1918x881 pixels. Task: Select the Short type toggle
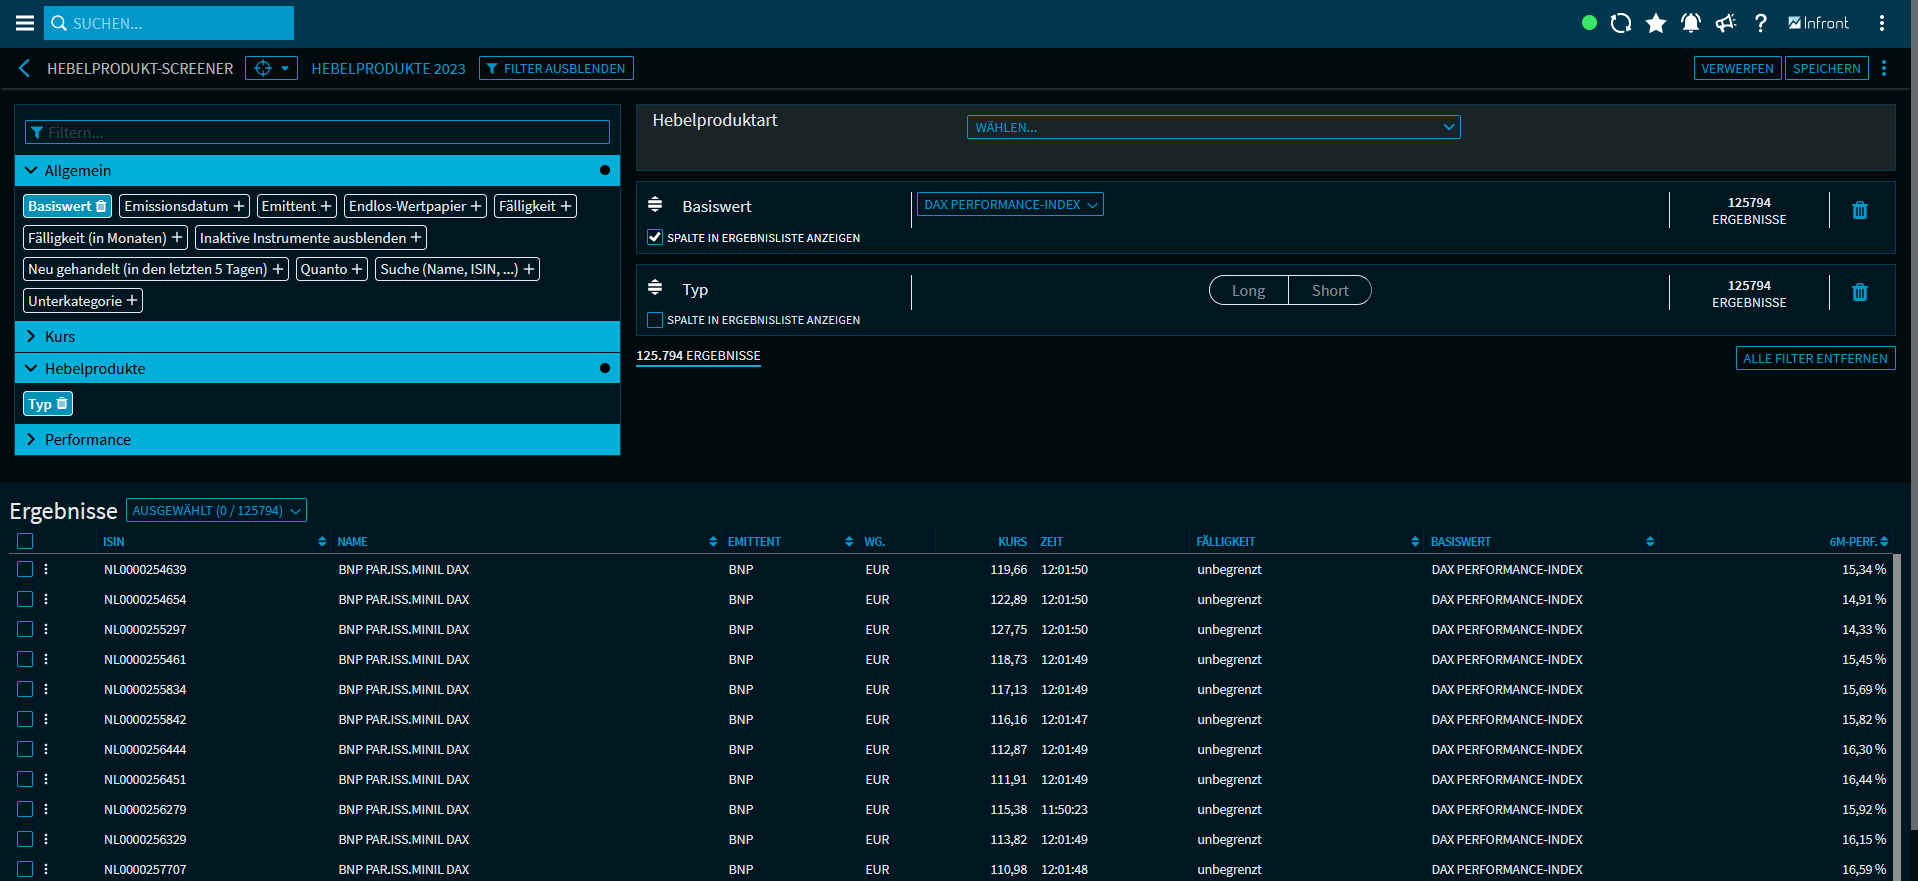pos(1330,290)
